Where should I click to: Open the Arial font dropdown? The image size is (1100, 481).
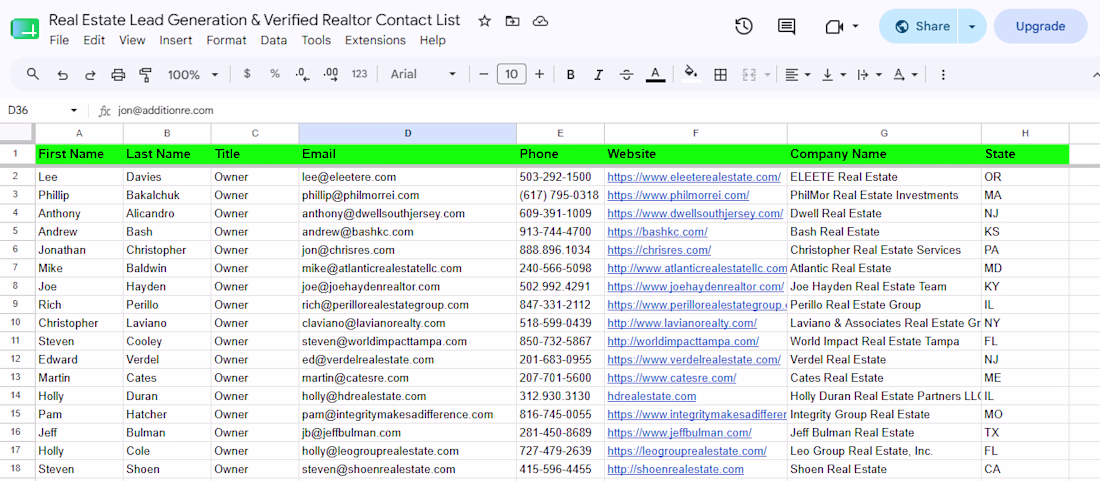(424, 74)
